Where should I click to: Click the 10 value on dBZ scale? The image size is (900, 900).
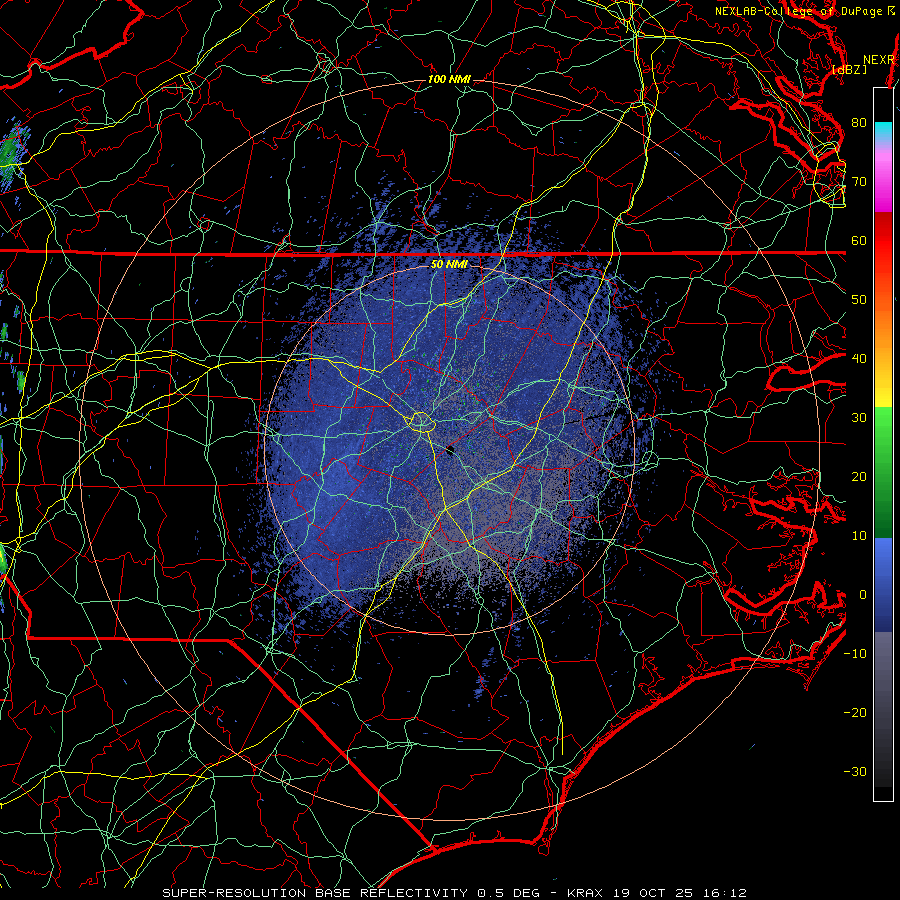tap(859, 536)
